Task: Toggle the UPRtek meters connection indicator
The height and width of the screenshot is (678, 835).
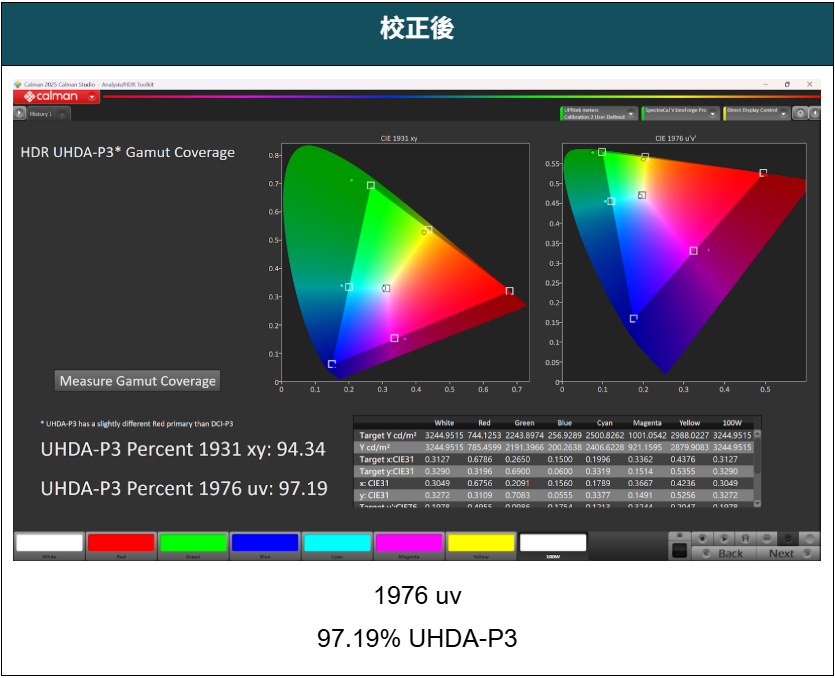Action: click(564, 111)
